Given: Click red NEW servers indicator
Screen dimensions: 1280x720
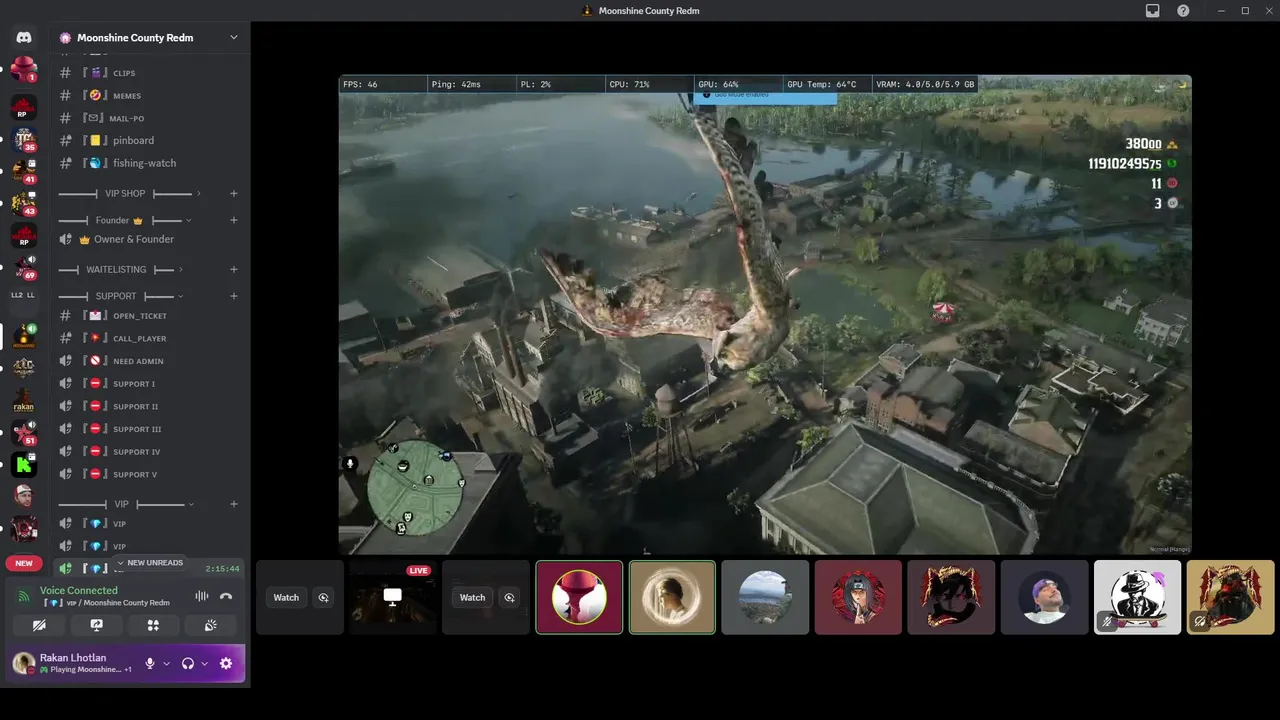Looking at the screenshot, I should (24, 563).
